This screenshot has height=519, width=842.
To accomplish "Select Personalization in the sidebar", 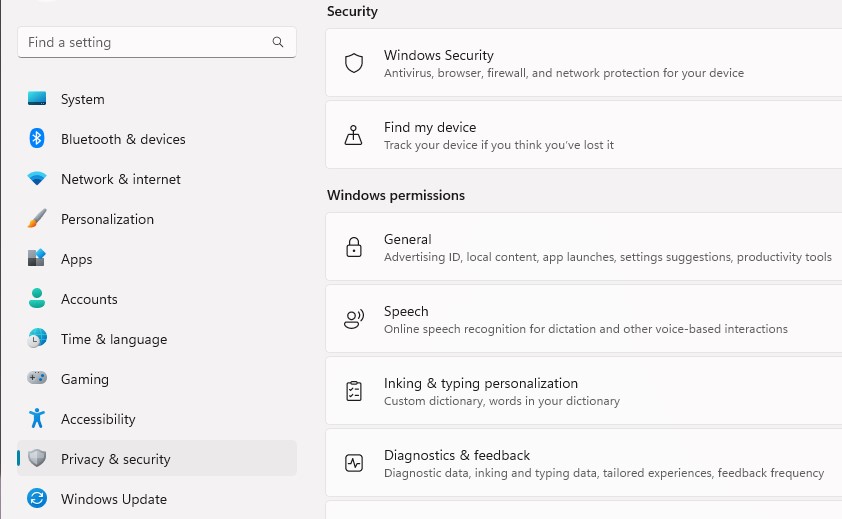I will (x=157, y=219).
